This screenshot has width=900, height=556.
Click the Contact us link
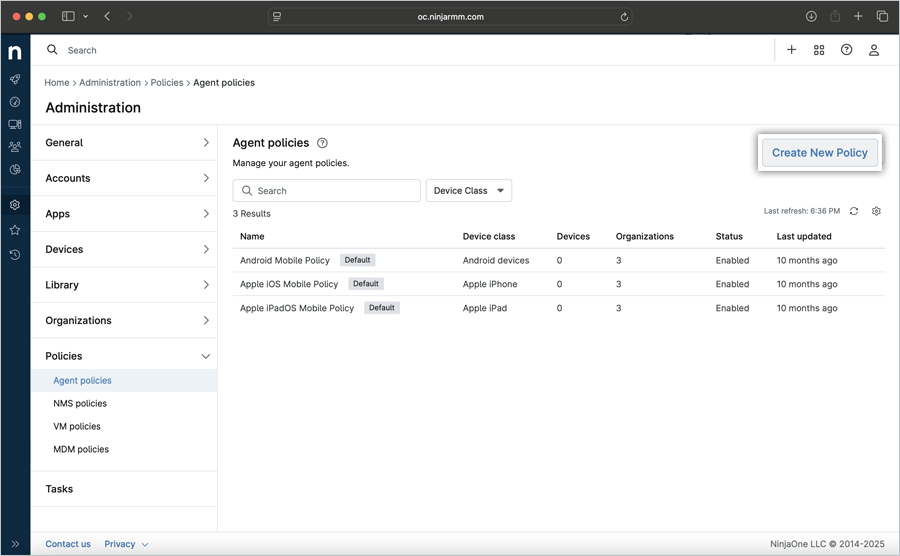point(68,544)
